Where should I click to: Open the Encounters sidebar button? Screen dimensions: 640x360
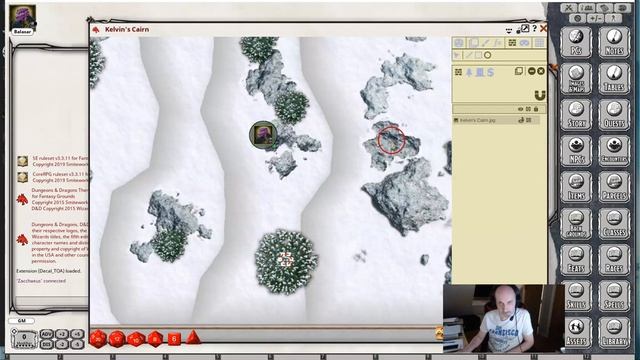coord(614,151)
